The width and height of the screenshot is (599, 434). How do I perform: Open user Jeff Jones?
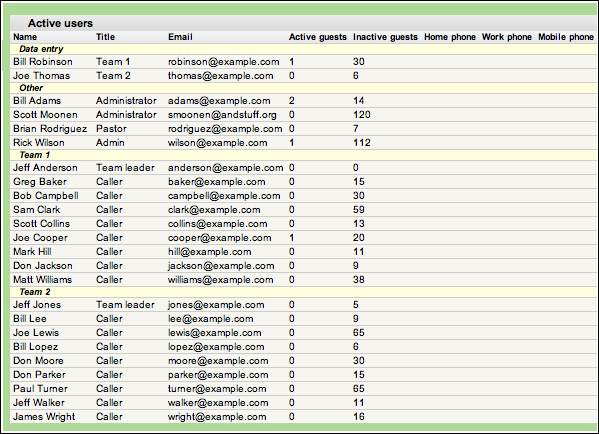(x=37, y=305)
